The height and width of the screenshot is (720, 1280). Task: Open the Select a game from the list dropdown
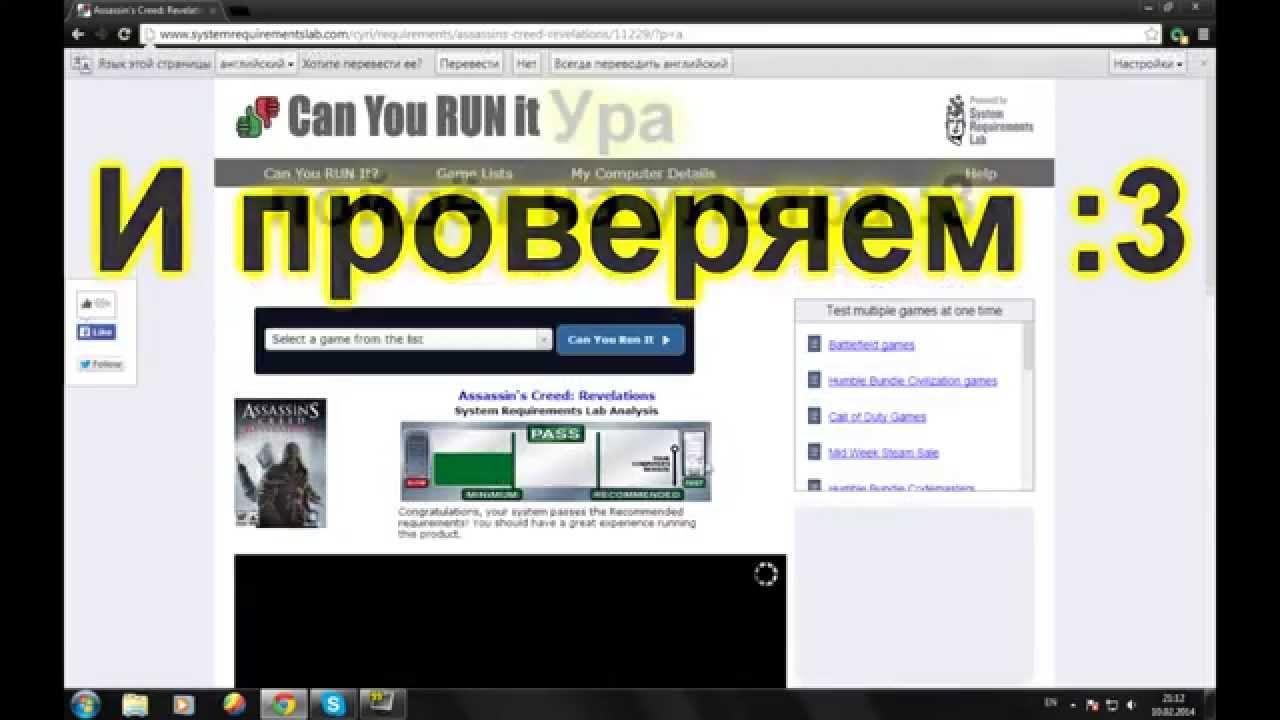point(408,339)
